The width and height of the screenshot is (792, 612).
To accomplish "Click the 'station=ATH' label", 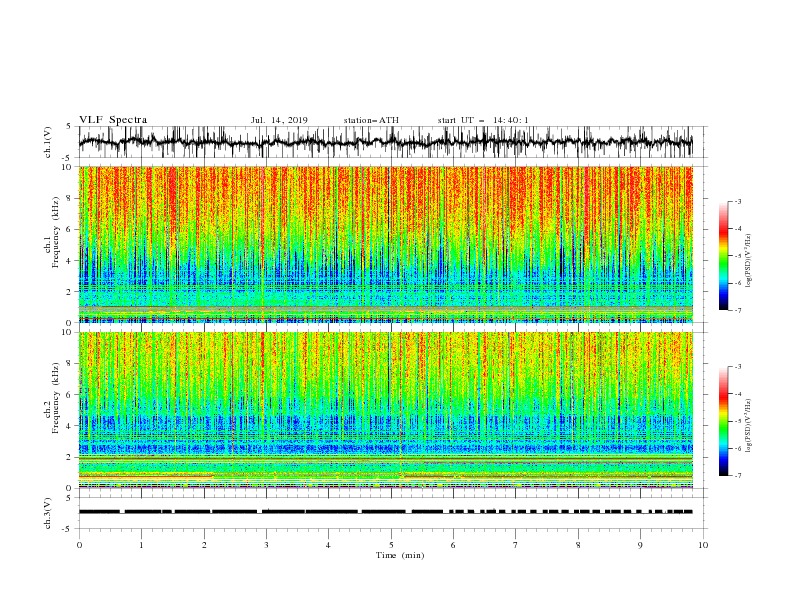I will (371, 120).
